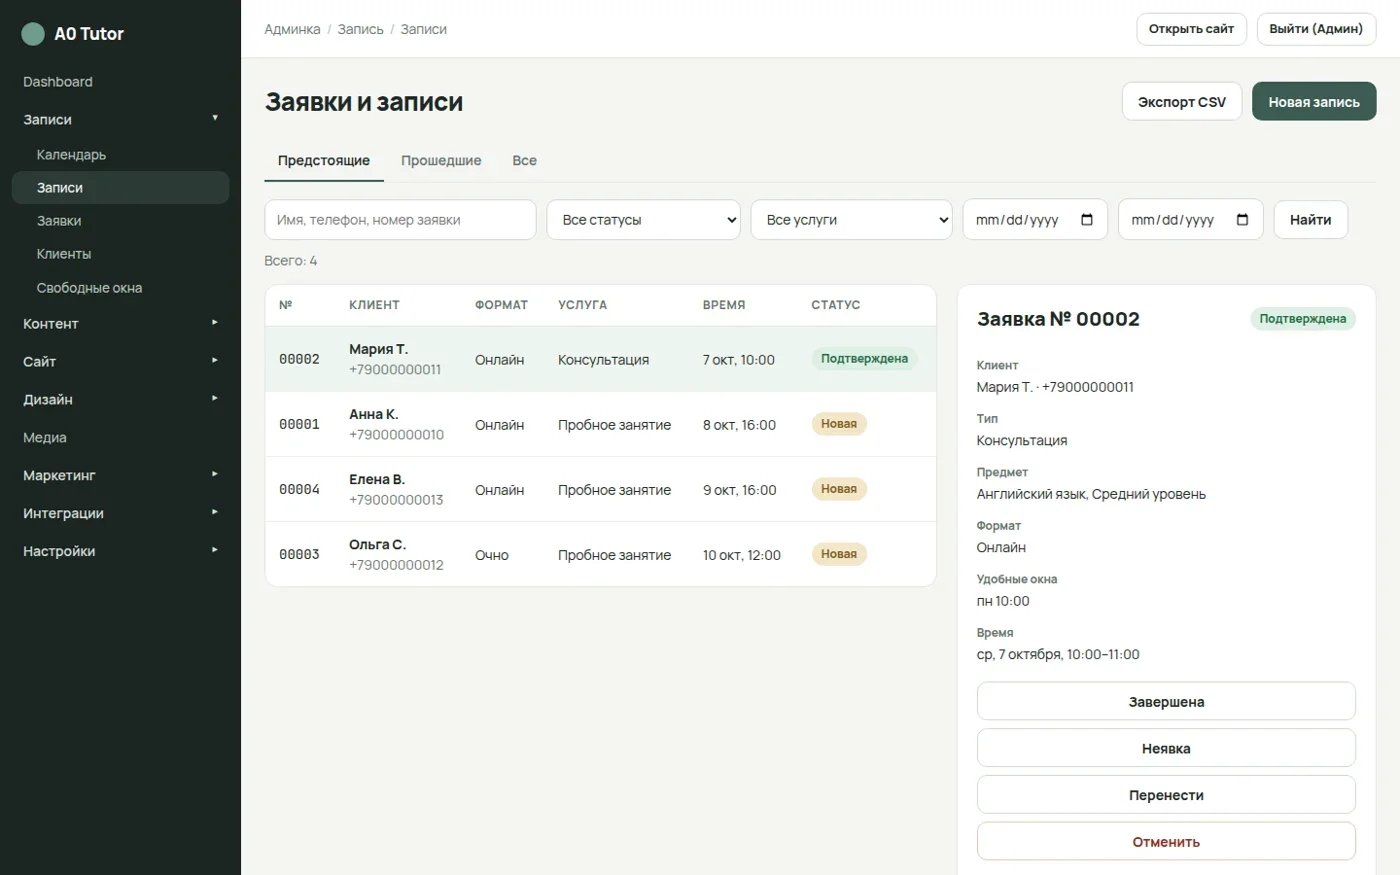Log out with Выйти (Админ)
Image resolution: width=1400 pixels, height=875 pixels.
tap(1316, 29)
